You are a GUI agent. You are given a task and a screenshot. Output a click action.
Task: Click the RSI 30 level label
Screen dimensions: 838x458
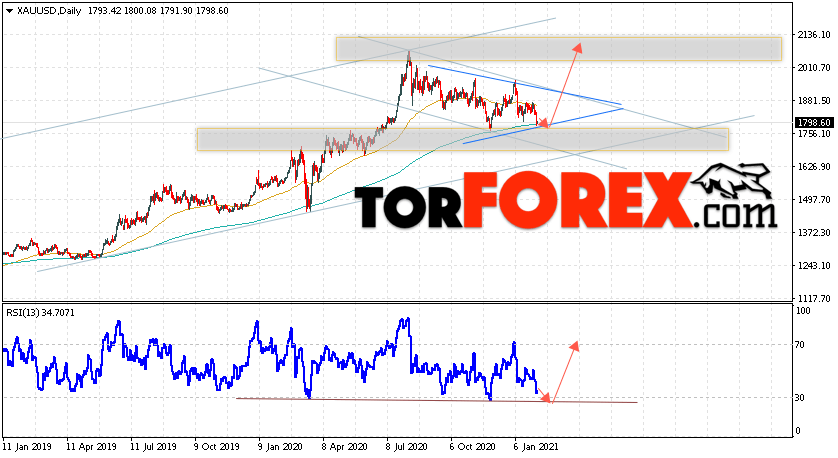coord(800,398)
